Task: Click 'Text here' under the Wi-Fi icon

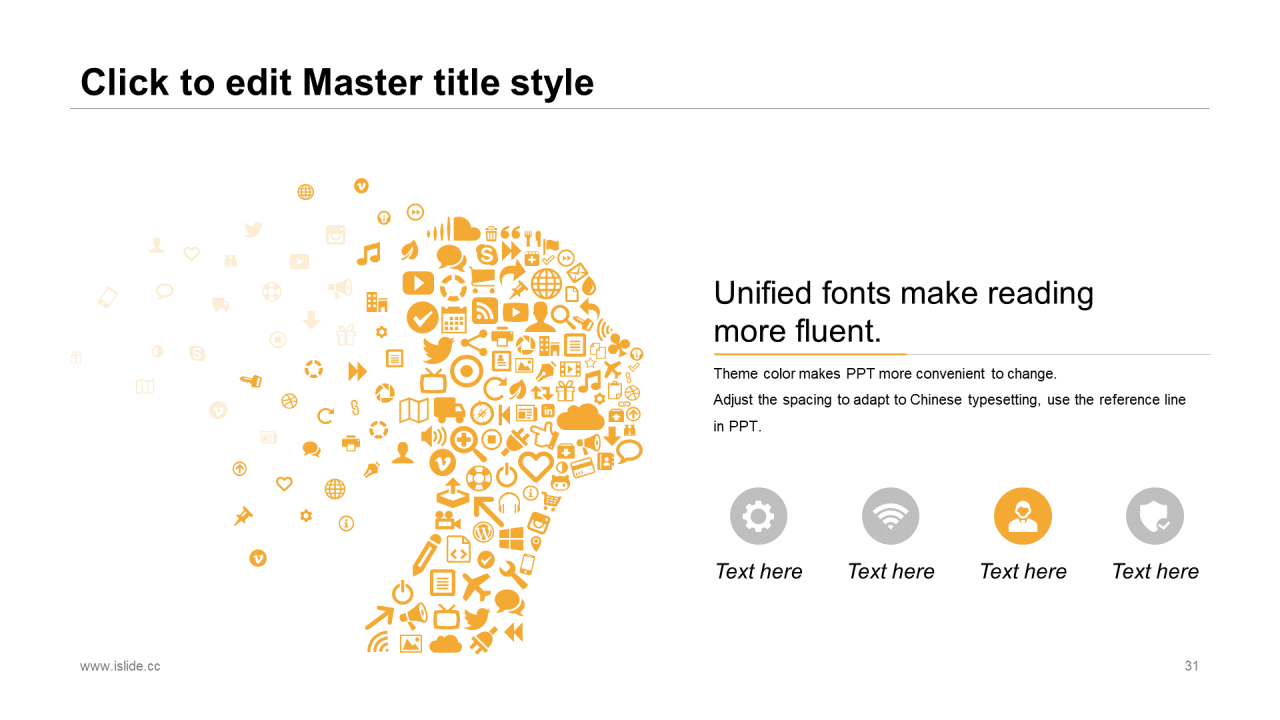Action: click(x=891, y=571)
